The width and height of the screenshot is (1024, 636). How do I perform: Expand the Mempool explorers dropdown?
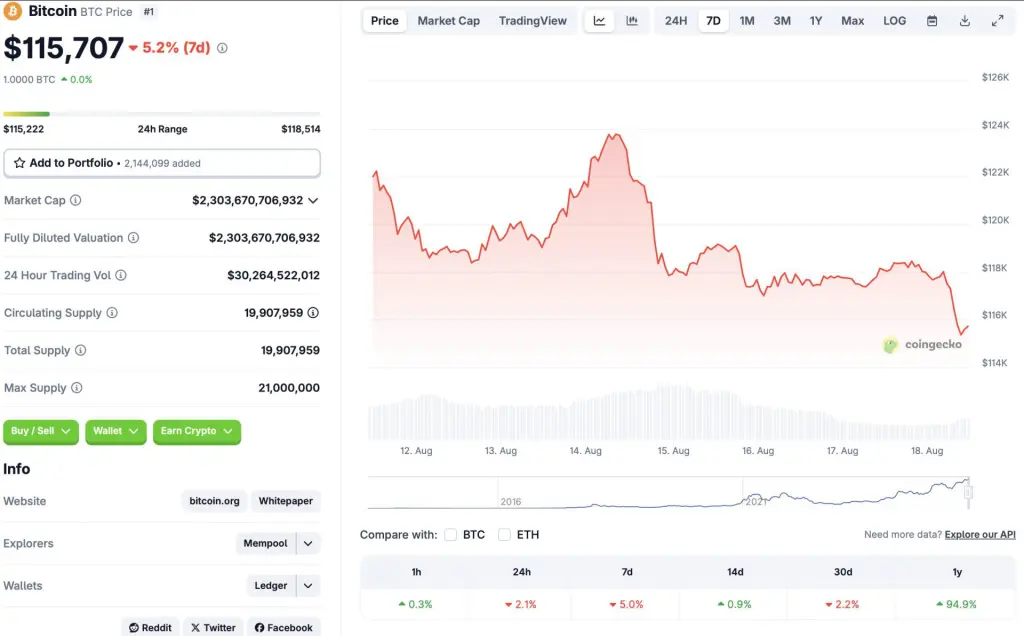pos(308,544)
